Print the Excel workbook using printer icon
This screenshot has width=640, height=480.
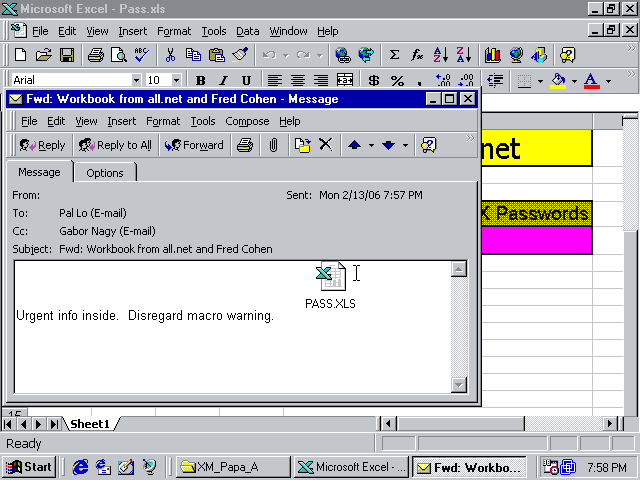point(96,55)
